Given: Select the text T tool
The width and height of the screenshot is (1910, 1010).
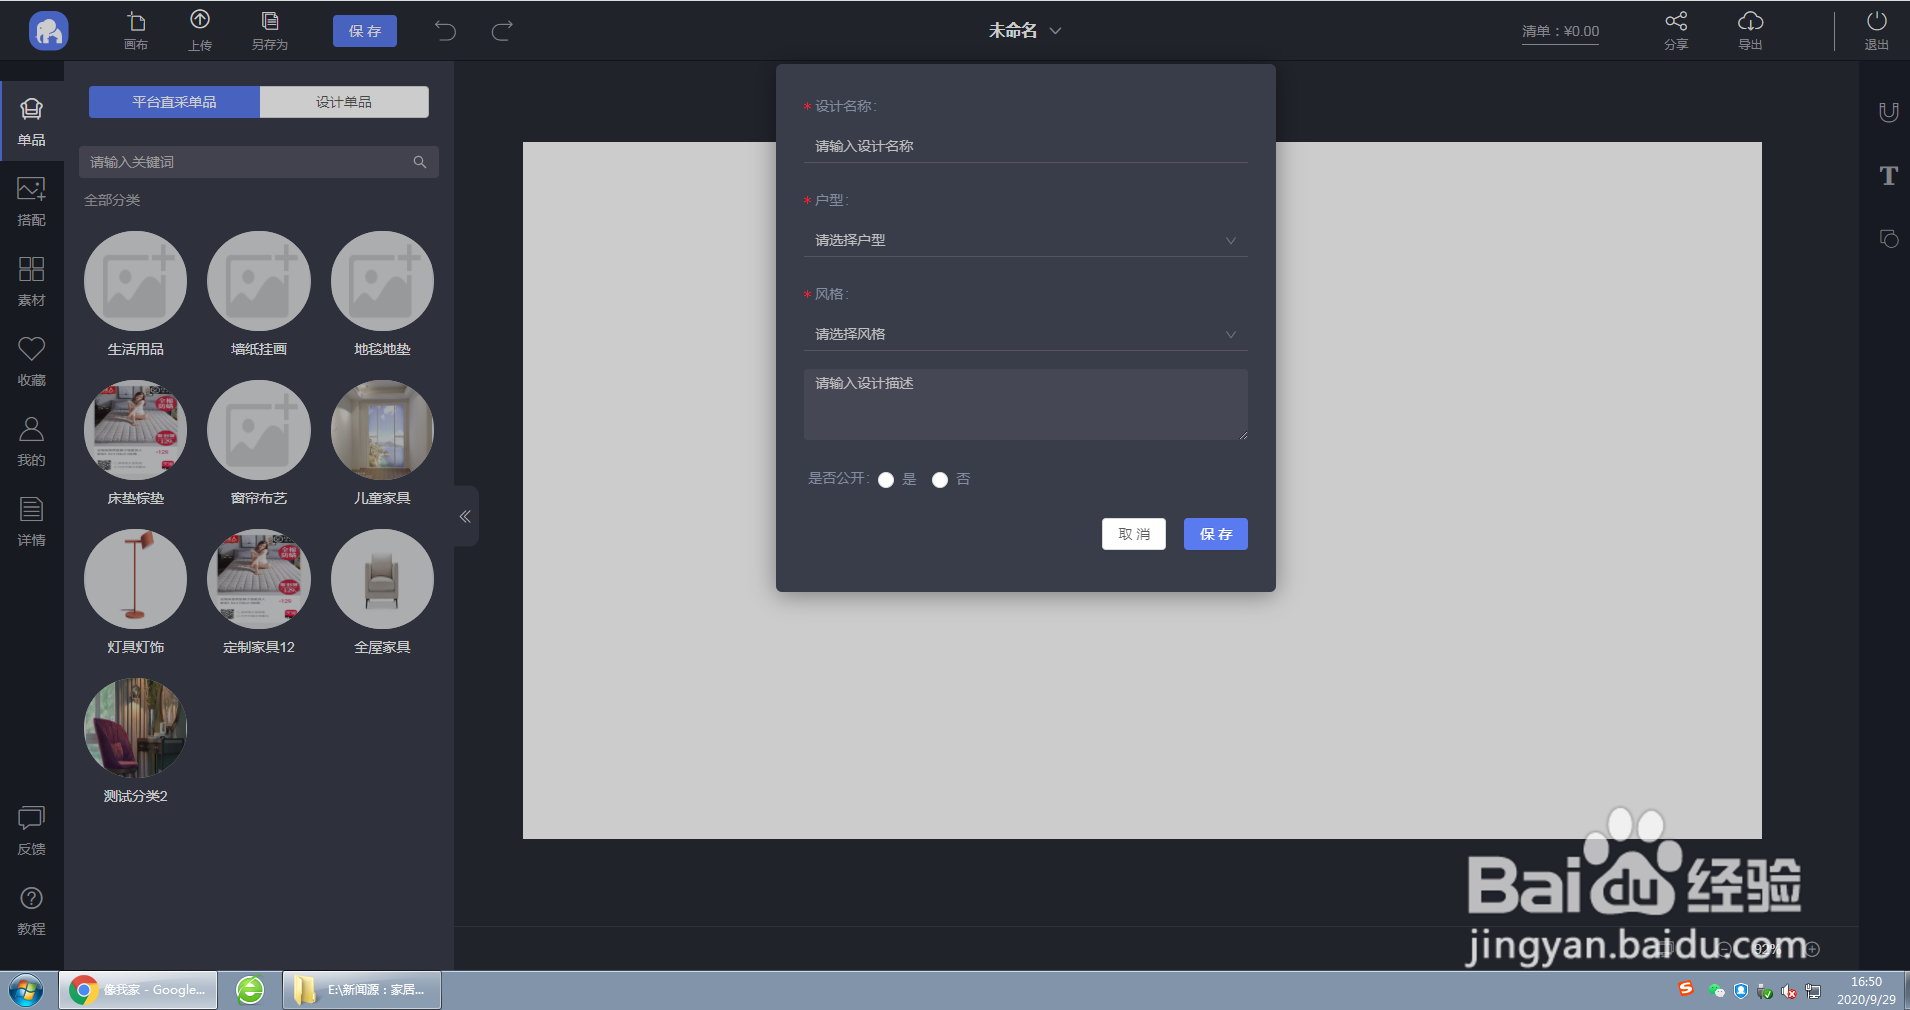Looking at the screenshot, I should [1888, 176].
